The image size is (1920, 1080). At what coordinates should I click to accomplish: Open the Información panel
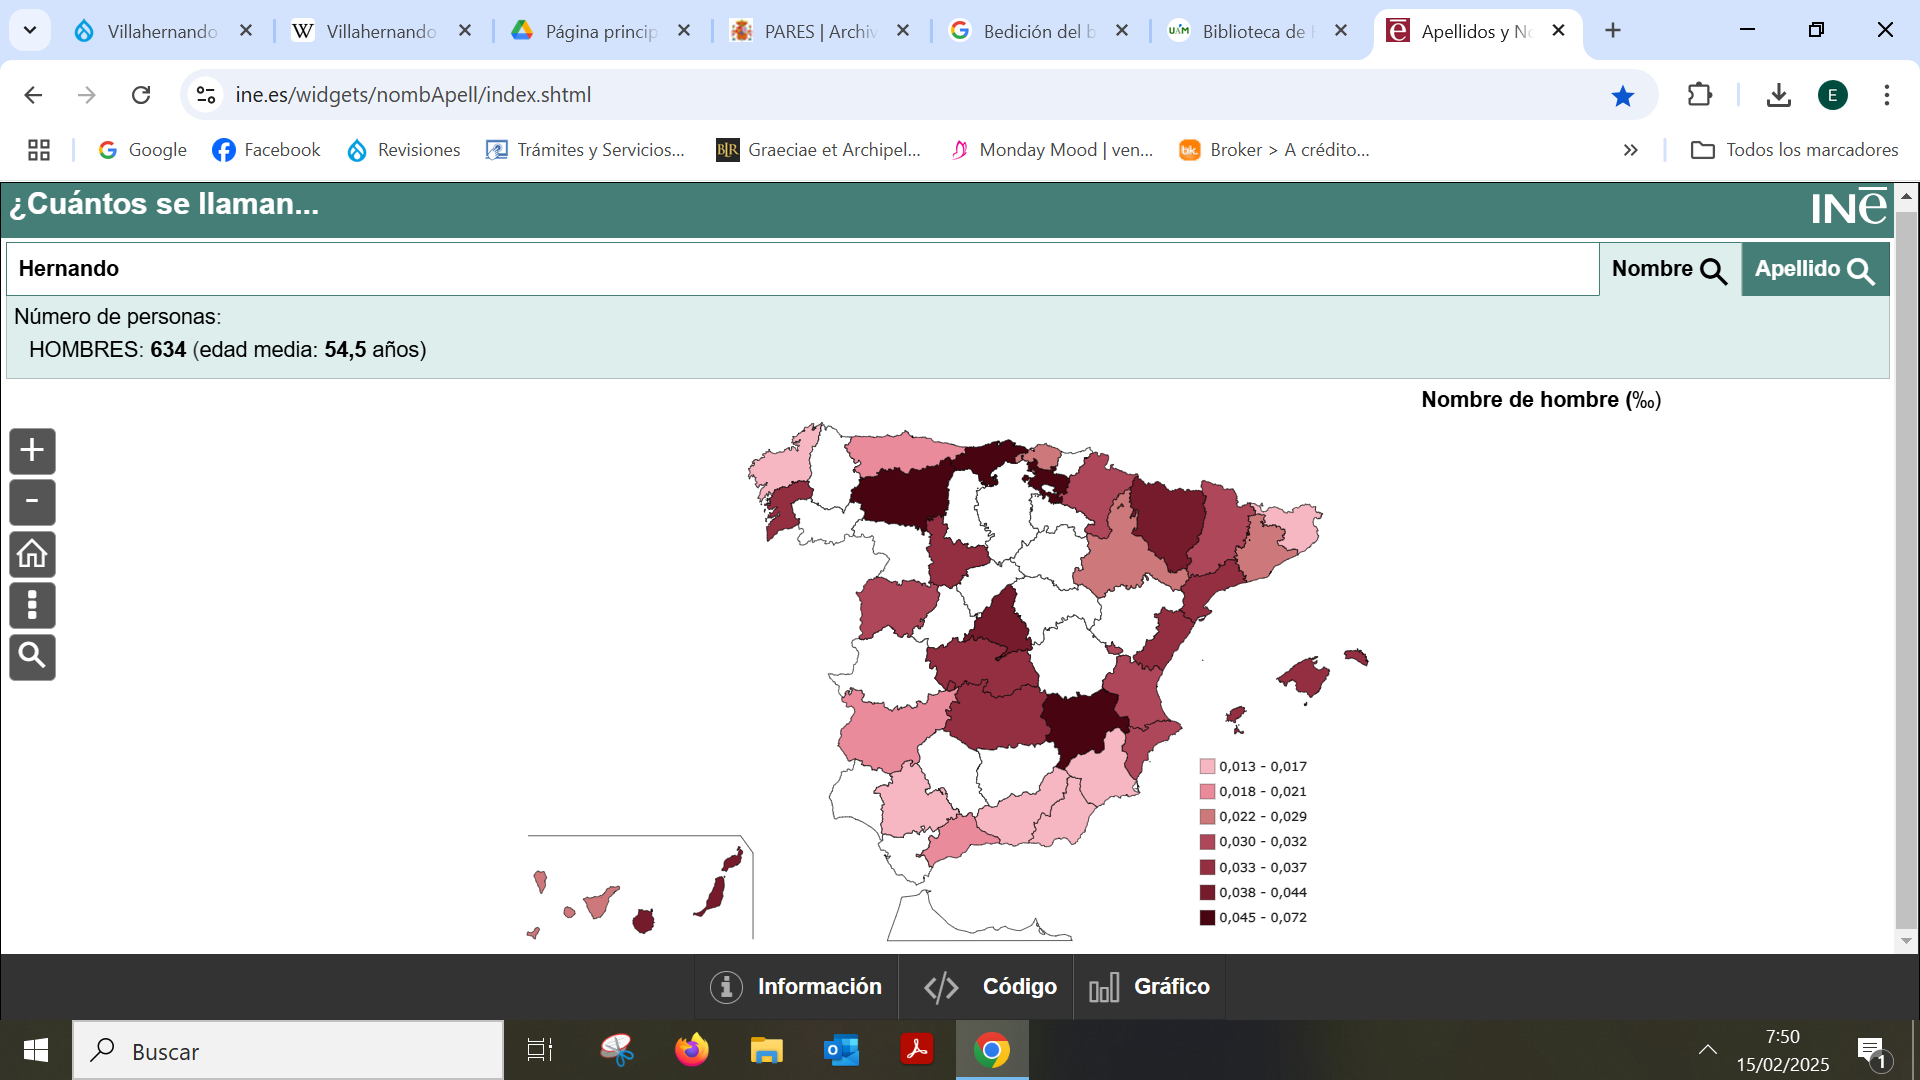click(796, 987)
